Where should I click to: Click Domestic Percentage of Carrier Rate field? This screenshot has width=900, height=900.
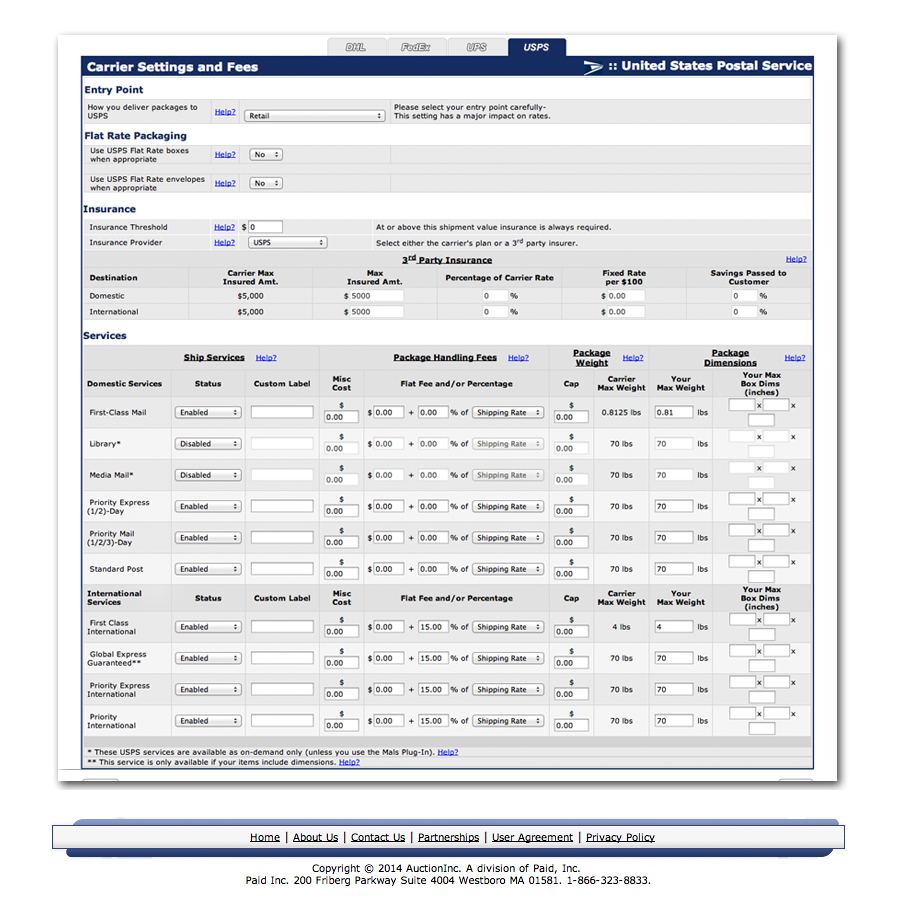495,296
